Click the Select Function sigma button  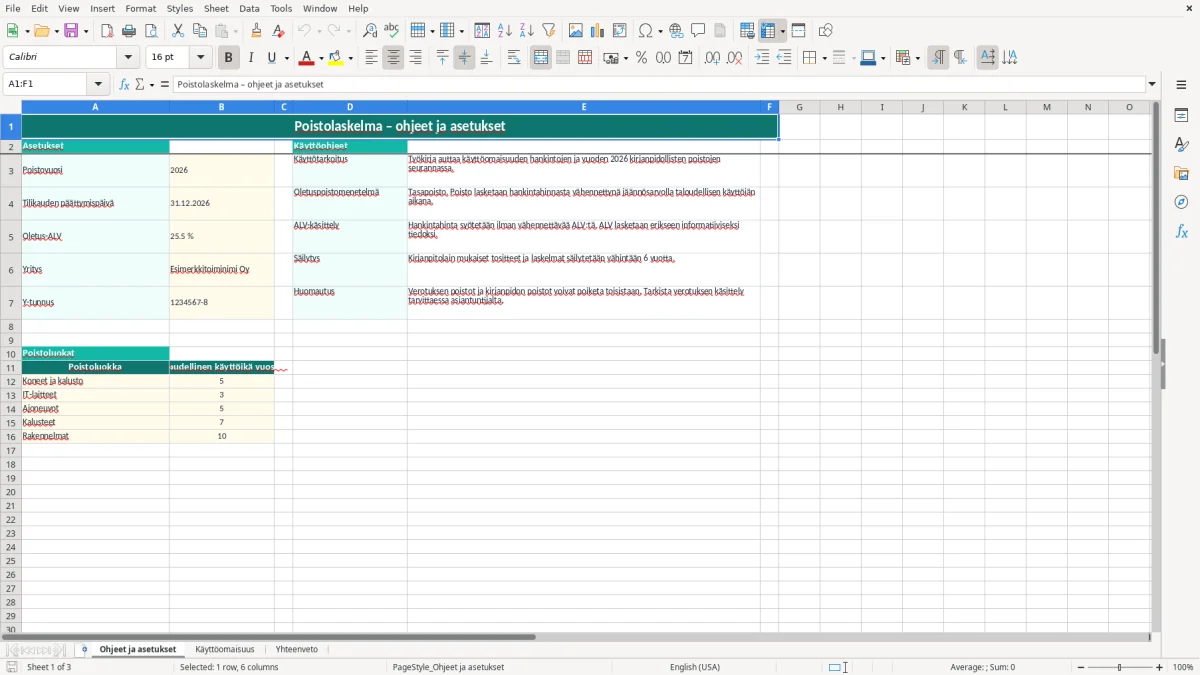point(140,84)
